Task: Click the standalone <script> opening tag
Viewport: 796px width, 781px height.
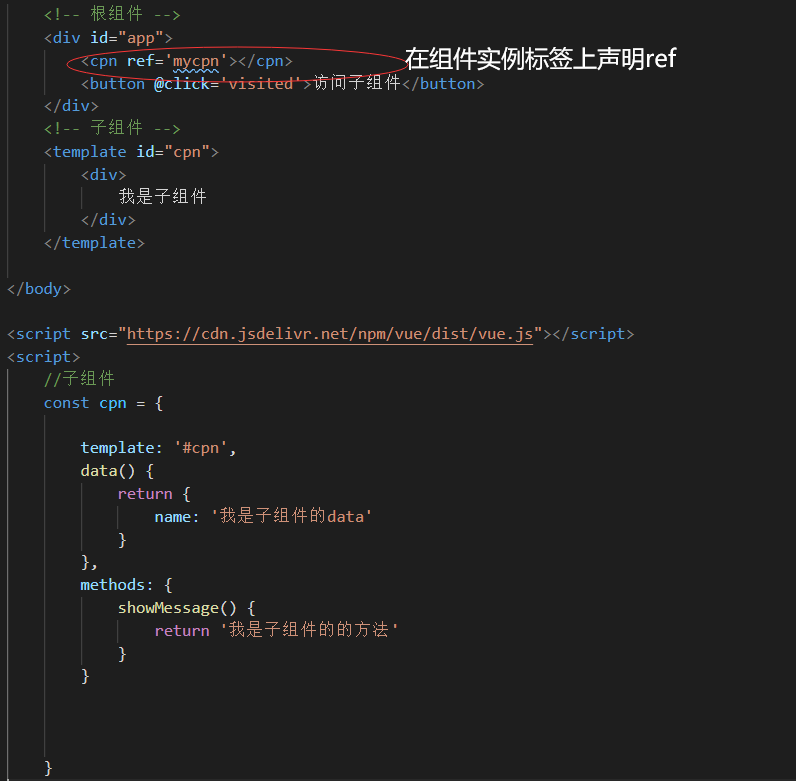Action: [44, 357]
